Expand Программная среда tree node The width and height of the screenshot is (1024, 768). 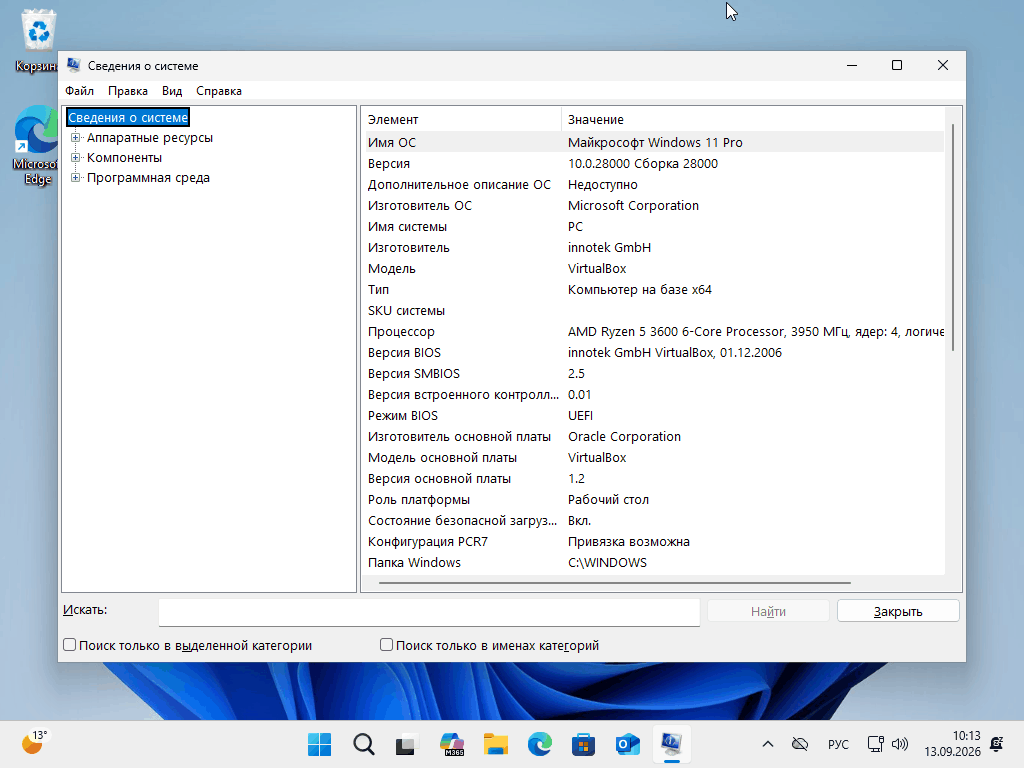point(76,178)
